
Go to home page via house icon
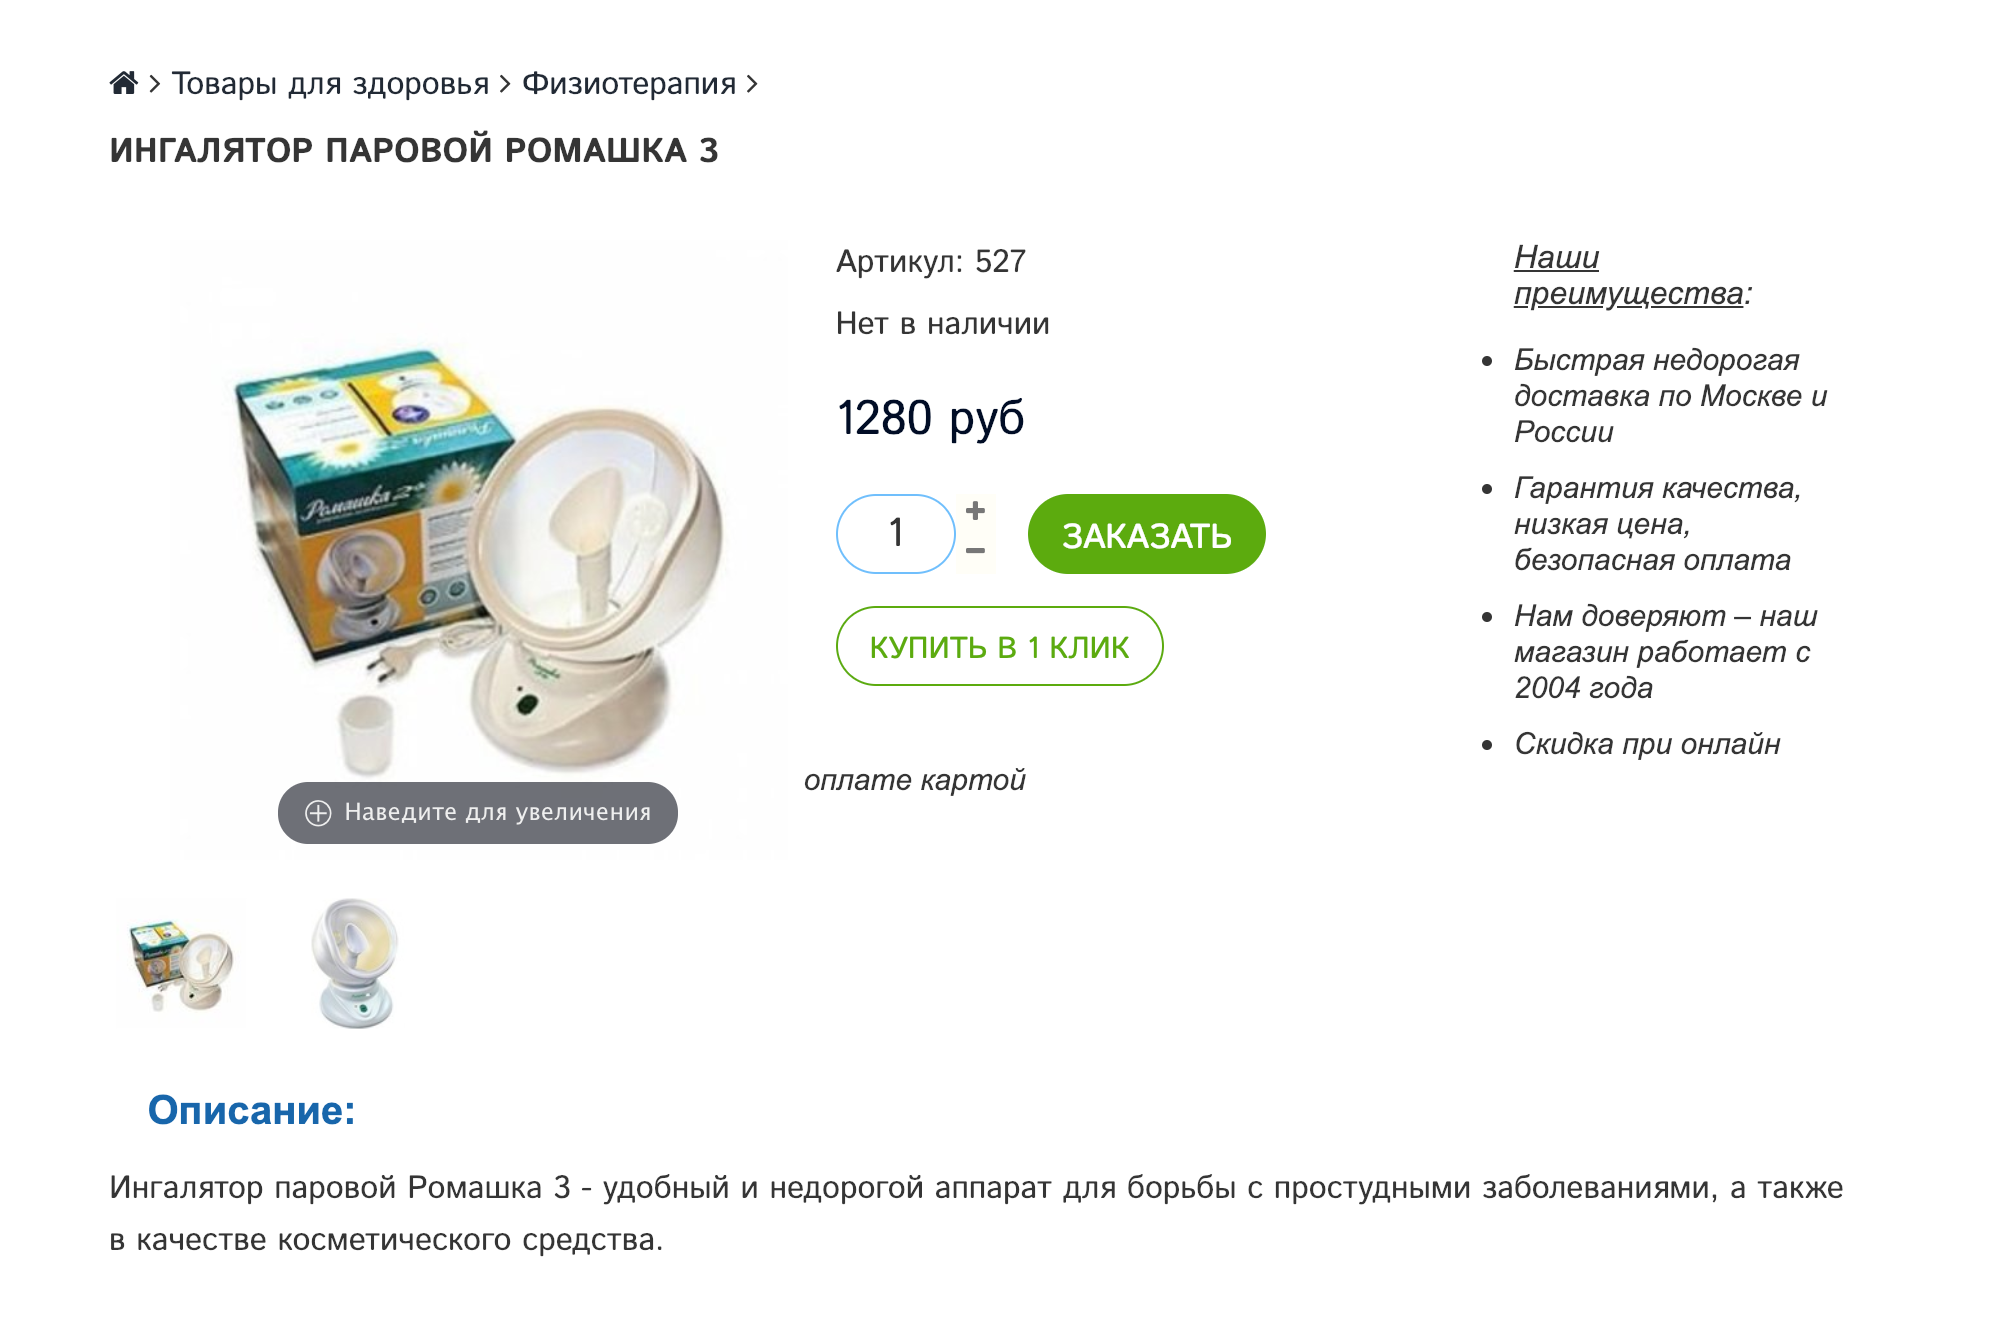click(x=123, y=83)
